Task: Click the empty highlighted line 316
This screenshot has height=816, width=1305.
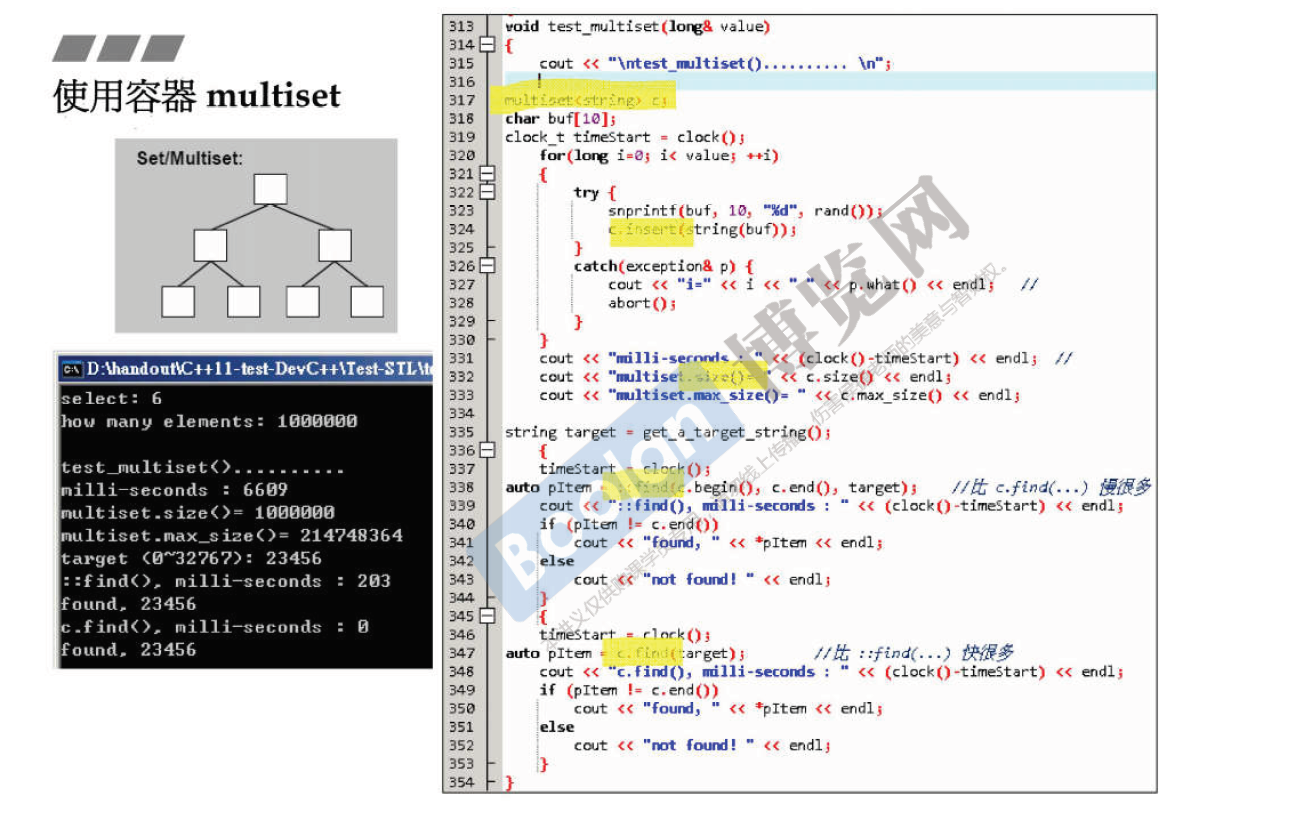Action: [x=830, y=82]
